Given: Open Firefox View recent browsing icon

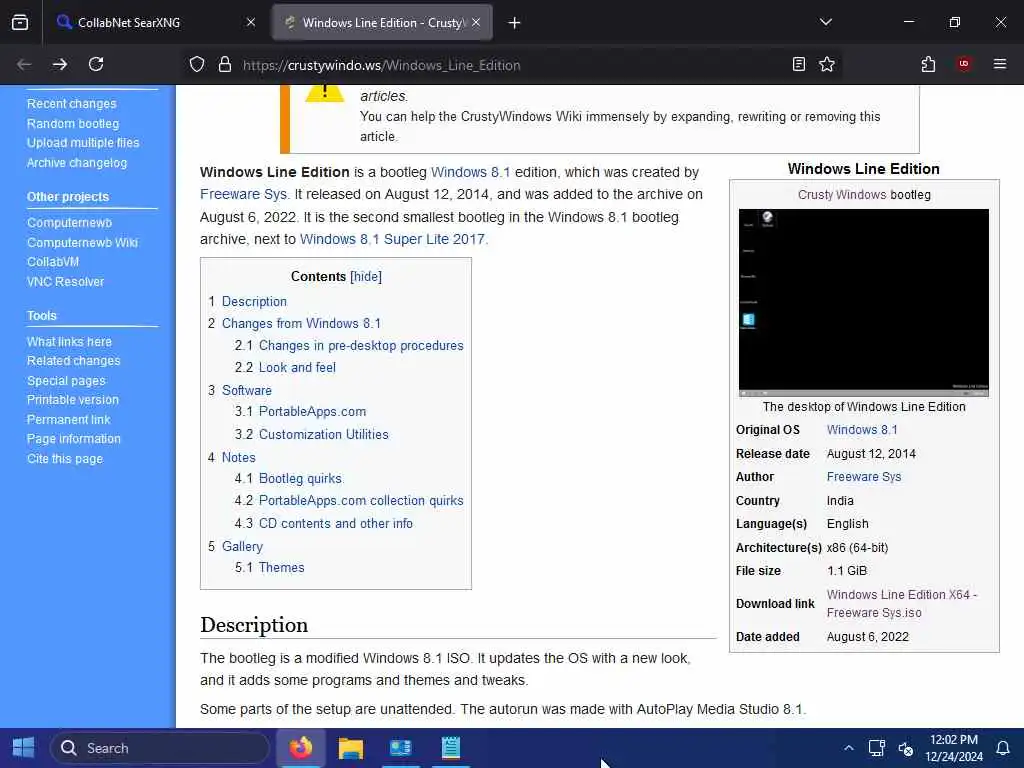Looking at the screenshot, I should click(x=20, y=23).
